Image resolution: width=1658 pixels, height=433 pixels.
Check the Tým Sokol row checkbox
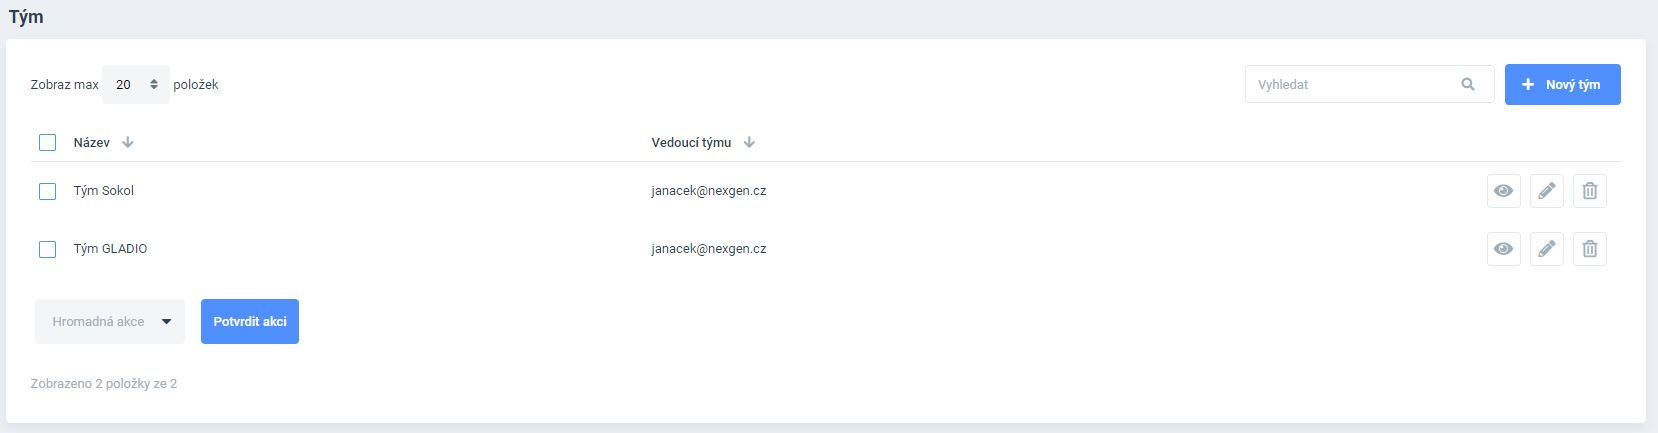point(47,191)
